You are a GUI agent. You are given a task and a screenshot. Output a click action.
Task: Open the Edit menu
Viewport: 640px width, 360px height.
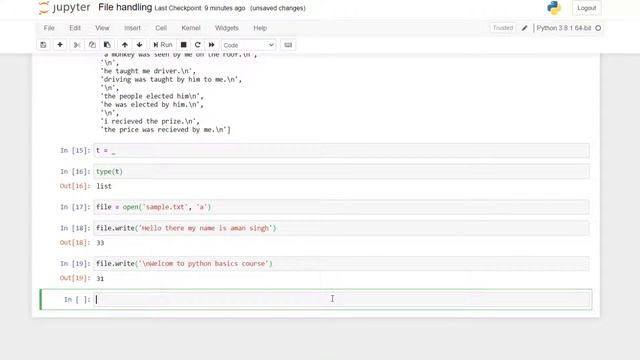[x=75, y=28]
